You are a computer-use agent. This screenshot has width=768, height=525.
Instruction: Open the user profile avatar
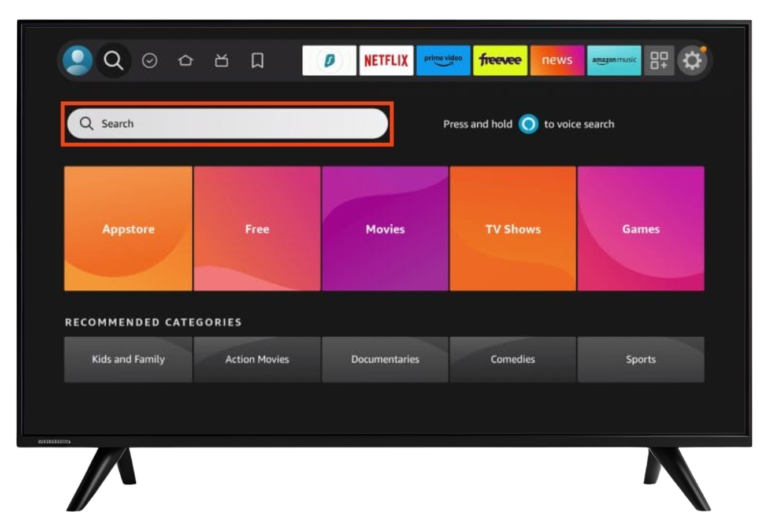(x=77, y=61)
